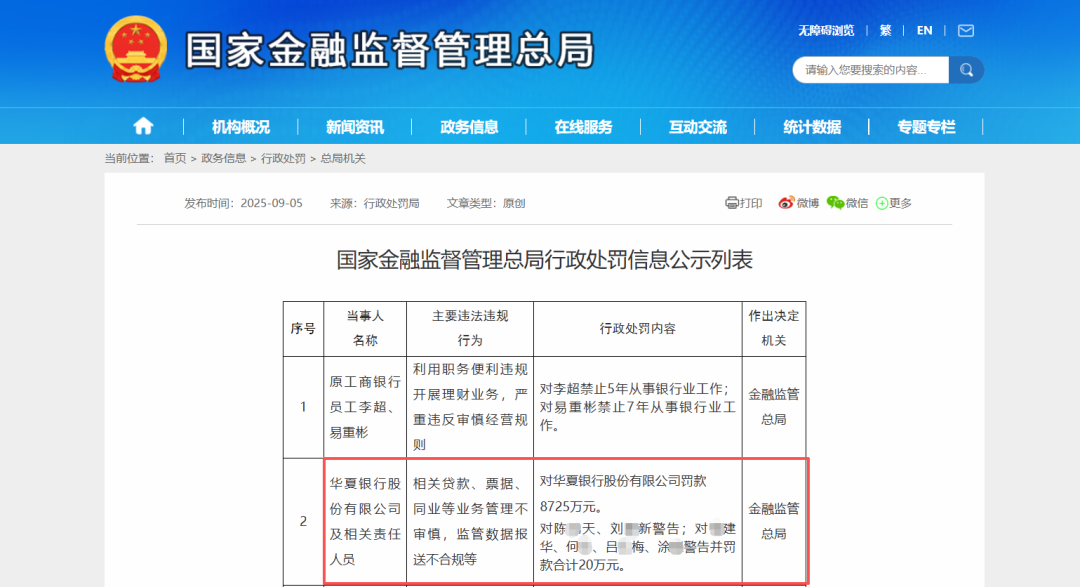Click the search magnifier button
Image resolution: width=1080 pixels, height=587 pixels.
(x=966, y=70)
